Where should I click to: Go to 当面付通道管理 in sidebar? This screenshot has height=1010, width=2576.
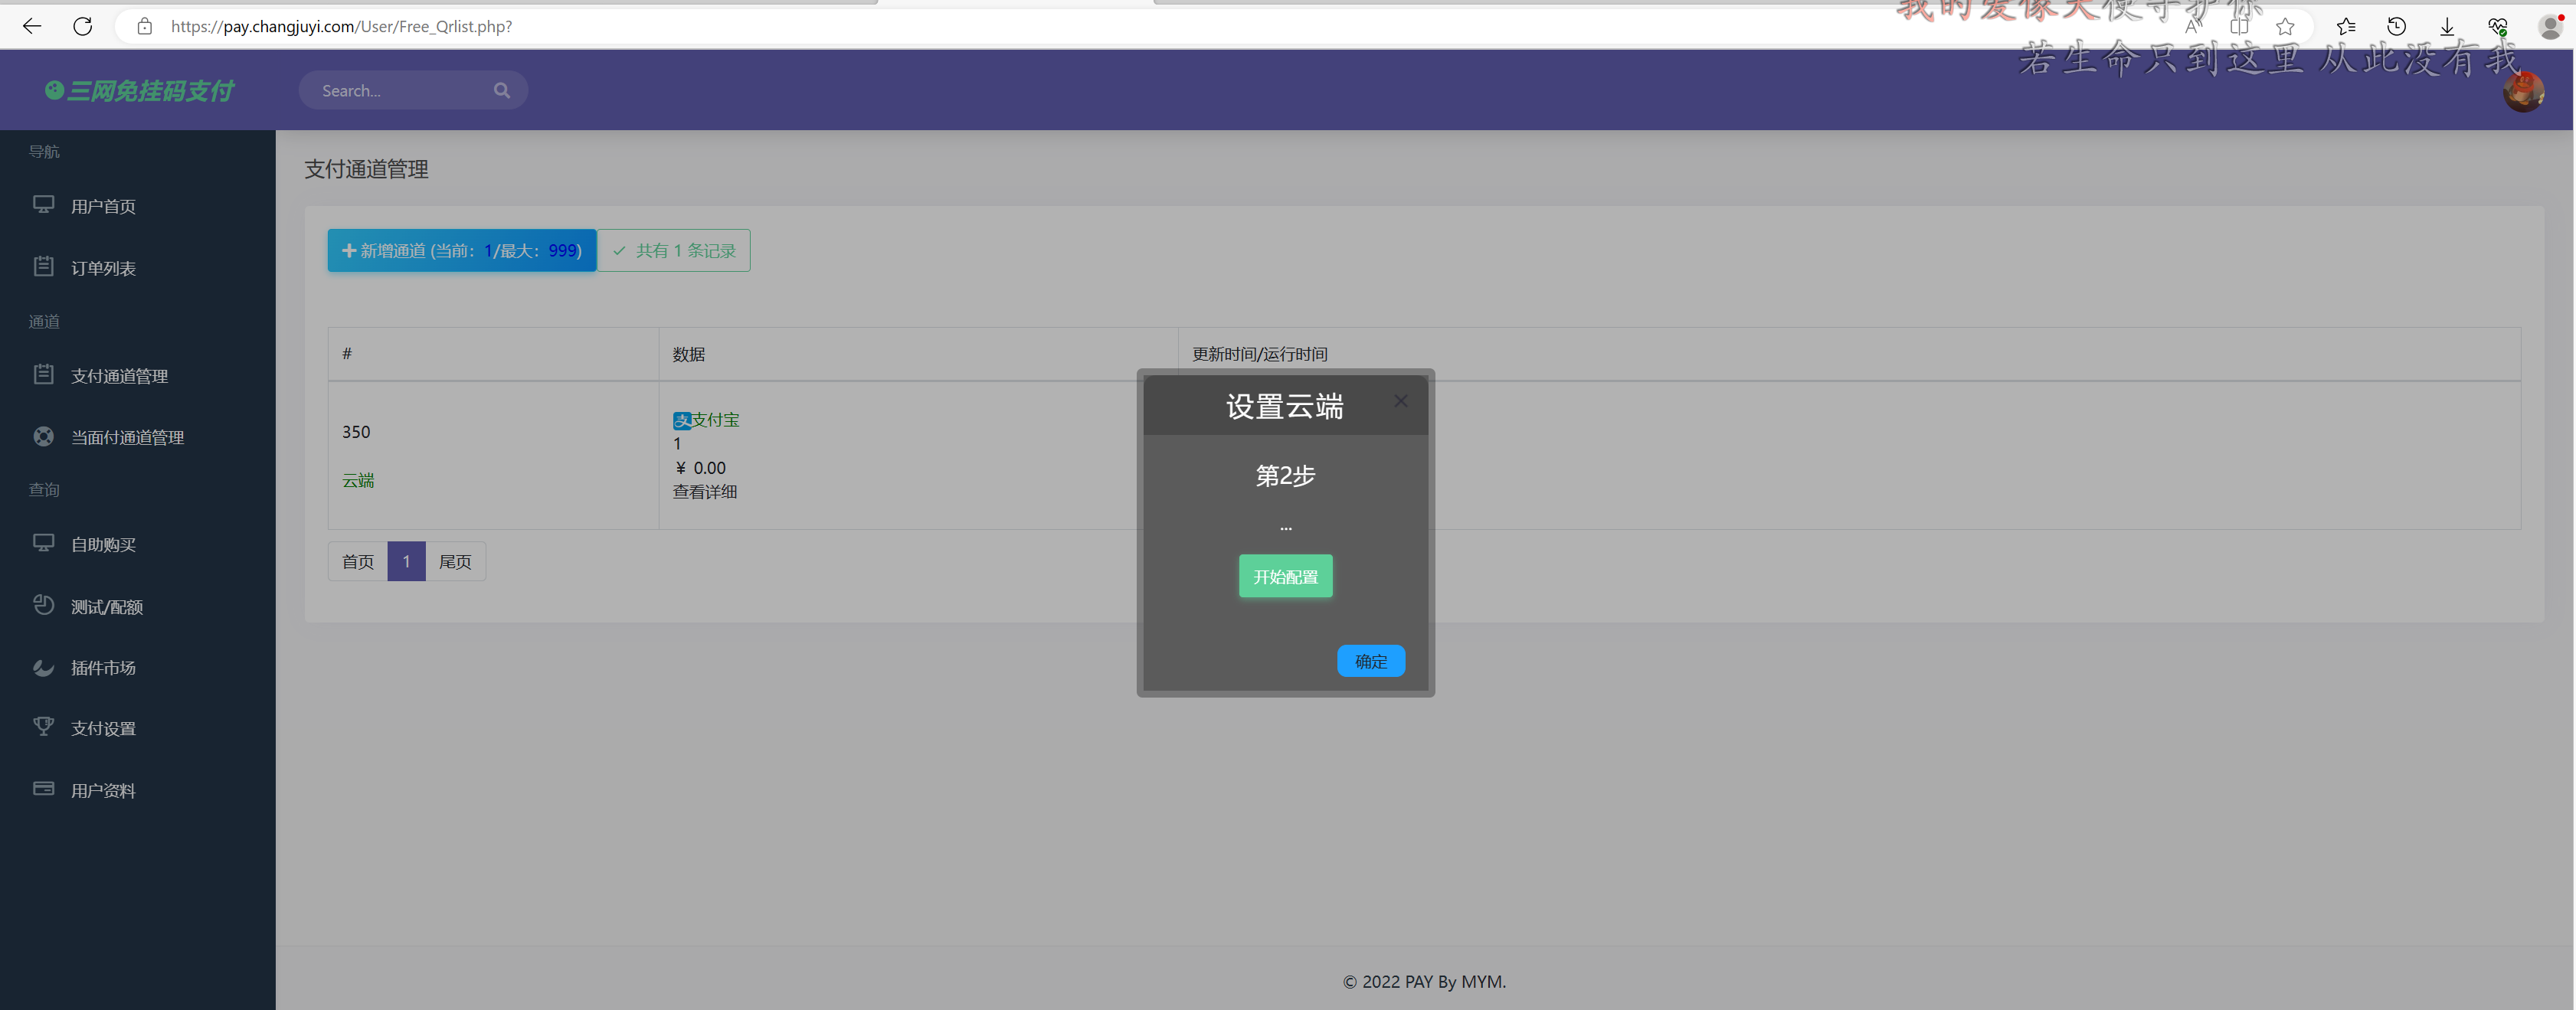(x=127, y=437)
